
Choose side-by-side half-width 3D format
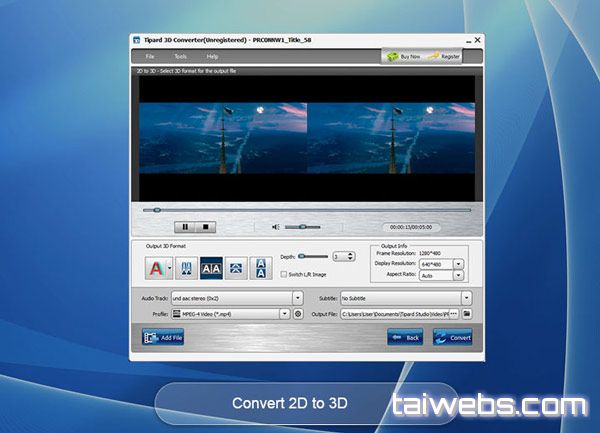(188, 267)
